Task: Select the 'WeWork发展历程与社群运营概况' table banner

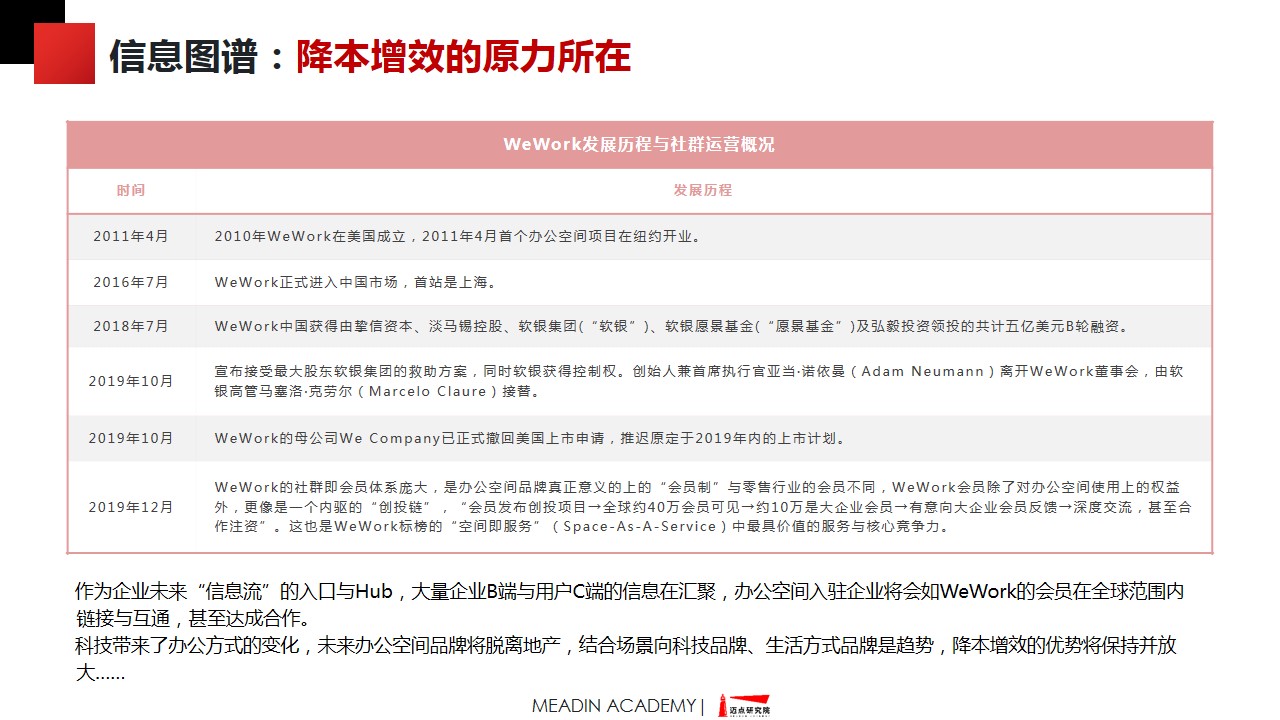Action: [x=639, y=144]
